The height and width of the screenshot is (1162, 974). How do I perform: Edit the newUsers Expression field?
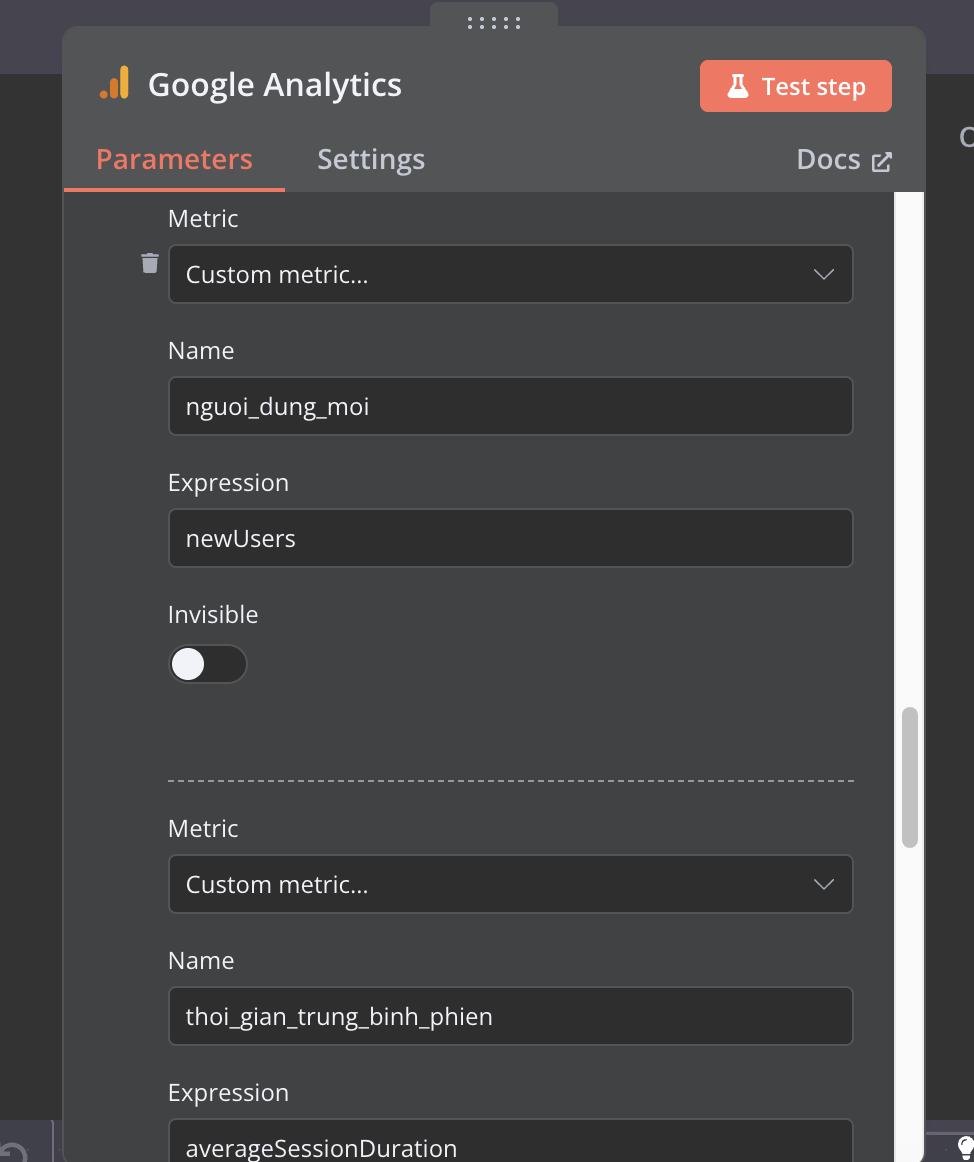coord(511,538)
